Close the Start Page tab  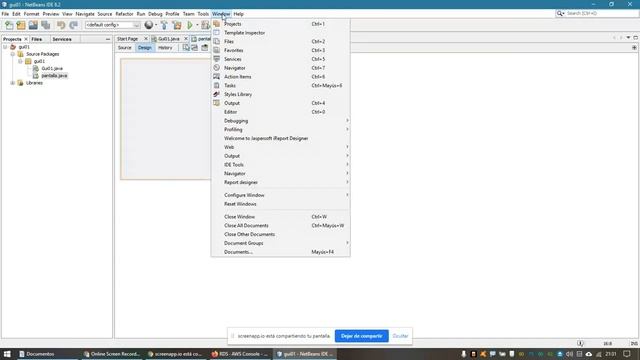click(146, 39)
